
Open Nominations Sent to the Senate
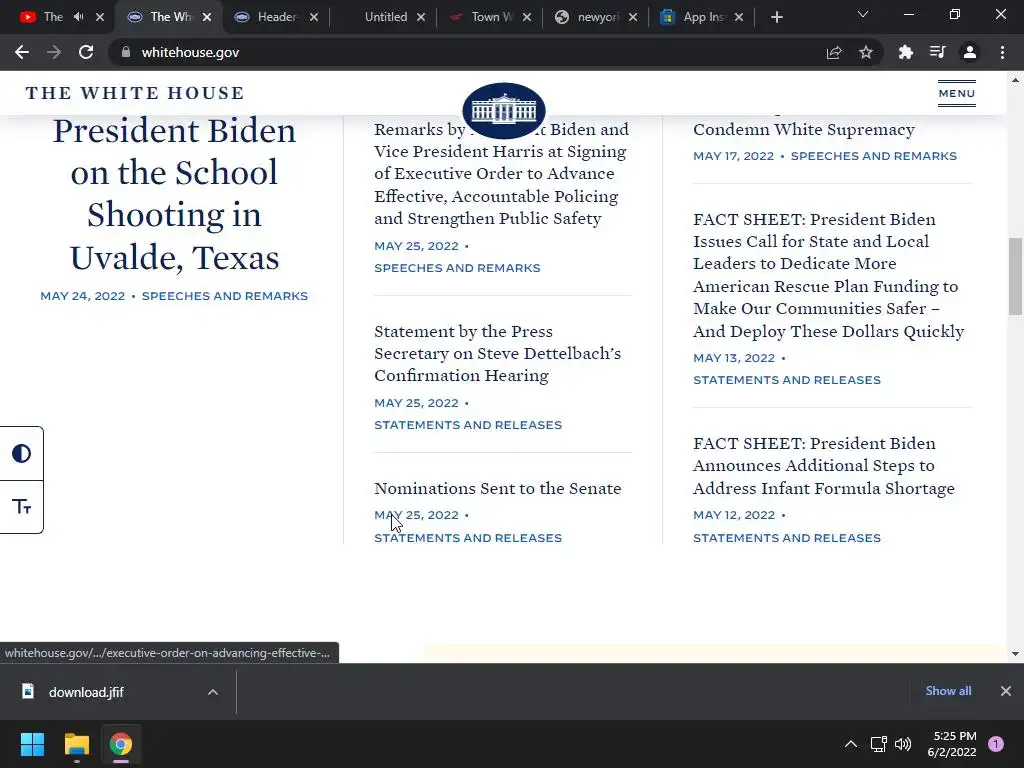pyautogui.click(x=498, y=488)
